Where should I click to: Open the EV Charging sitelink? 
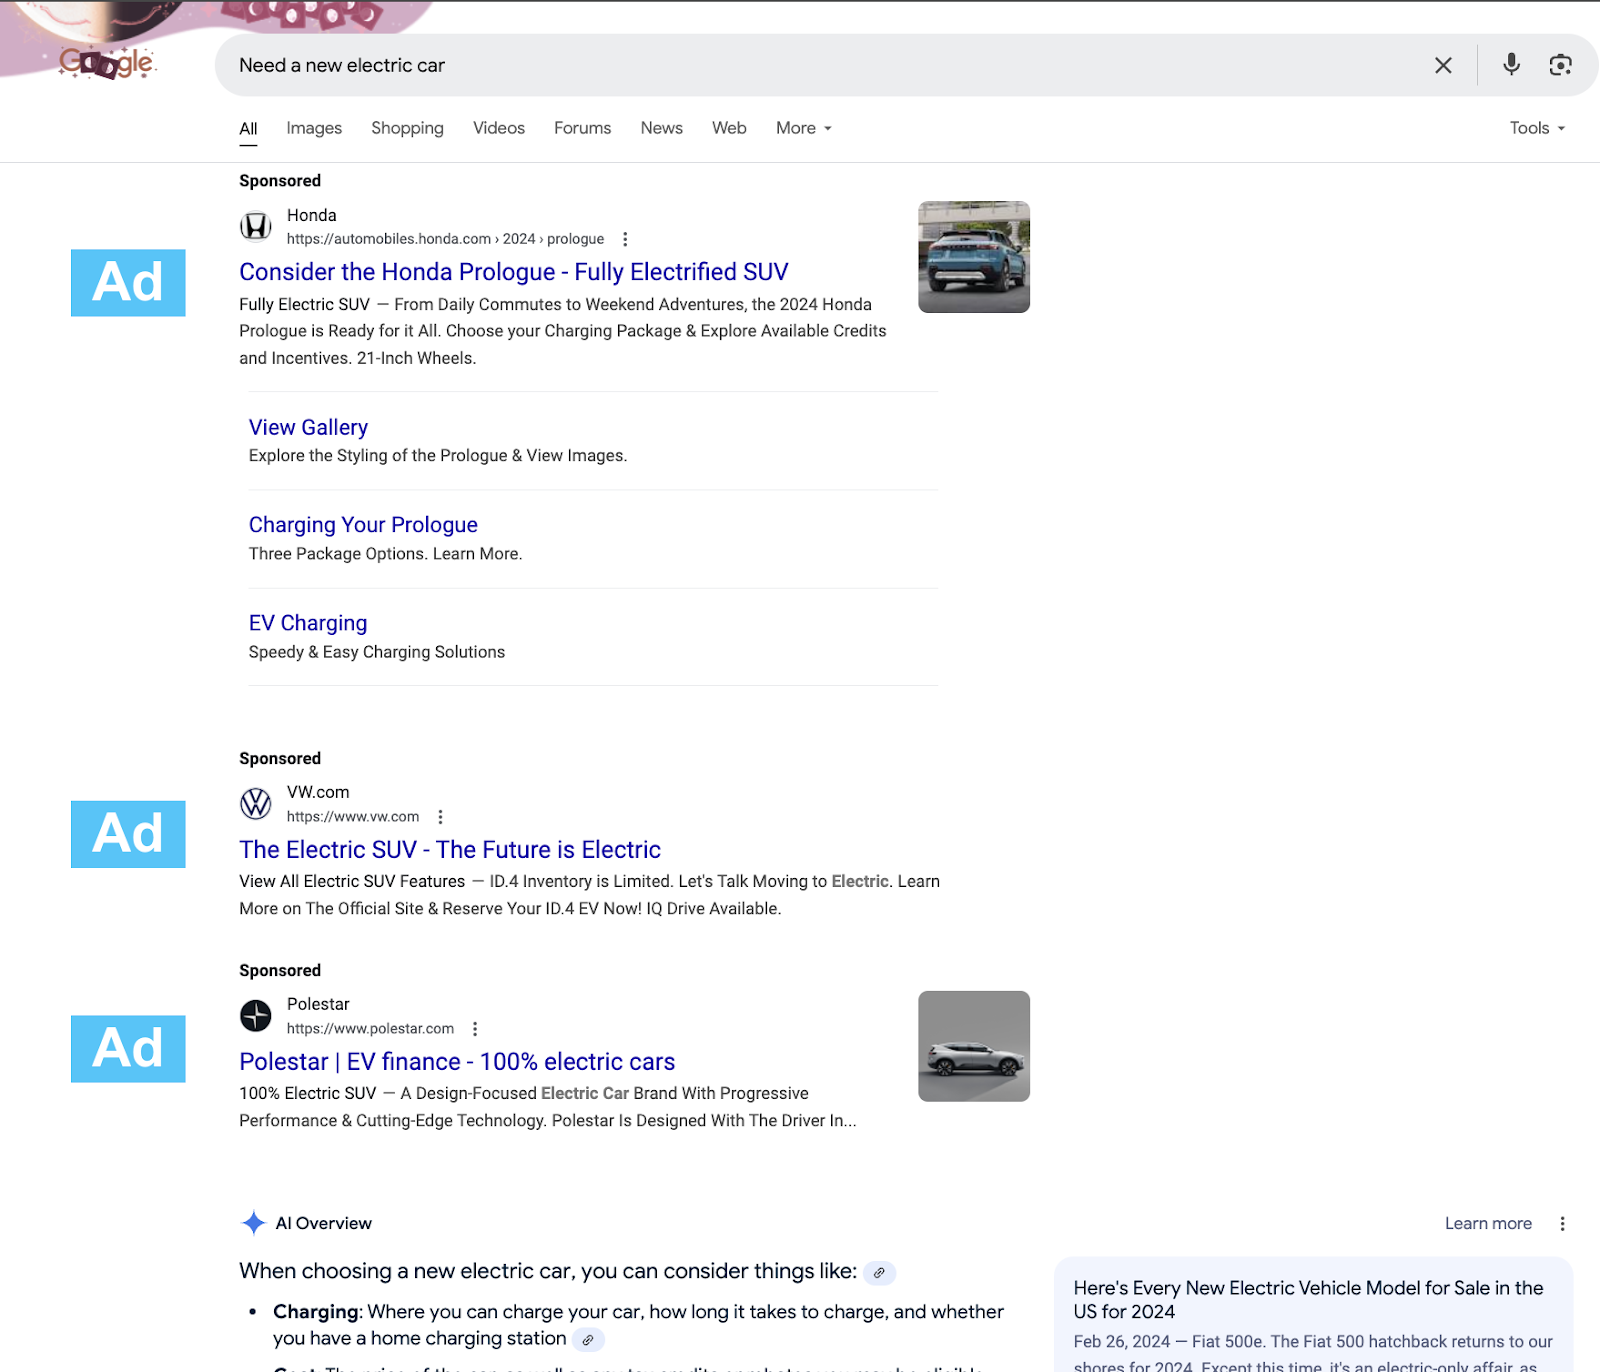pyautogui.click(x=308, y=623)
